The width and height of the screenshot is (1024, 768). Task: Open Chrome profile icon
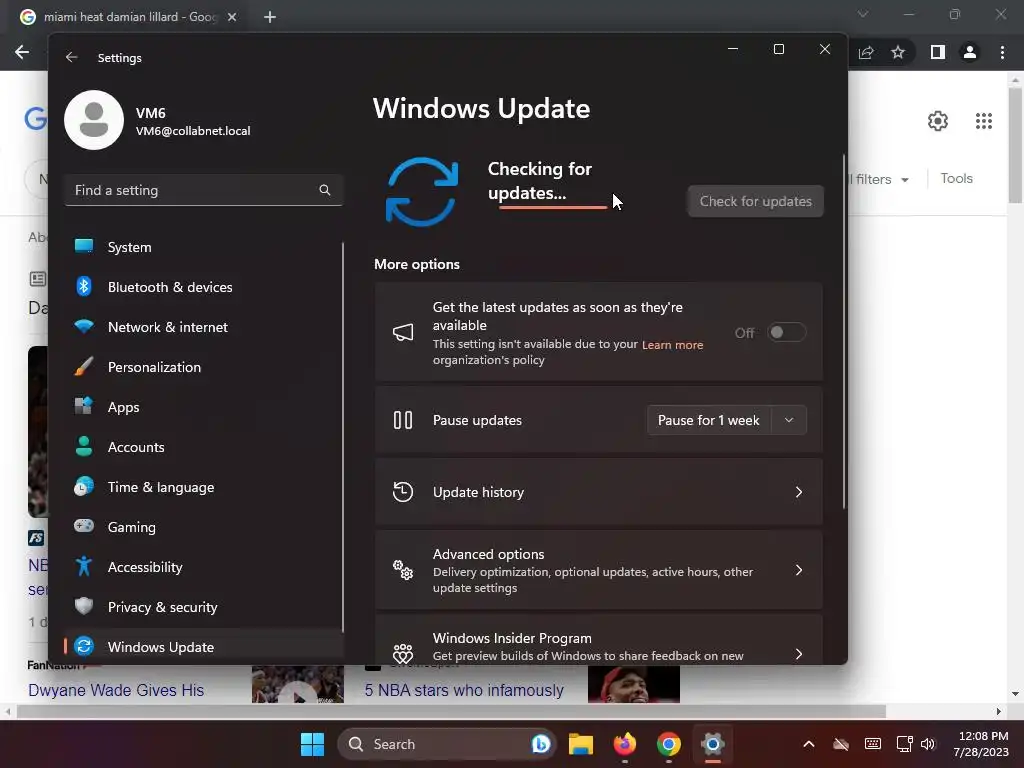(x=970, y=52)
